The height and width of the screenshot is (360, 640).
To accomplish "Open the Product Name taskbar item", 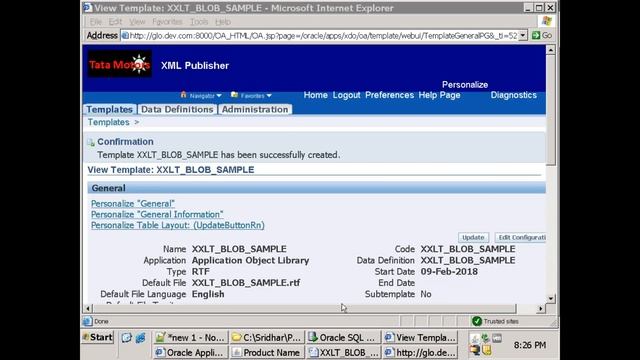I will 267,352.
